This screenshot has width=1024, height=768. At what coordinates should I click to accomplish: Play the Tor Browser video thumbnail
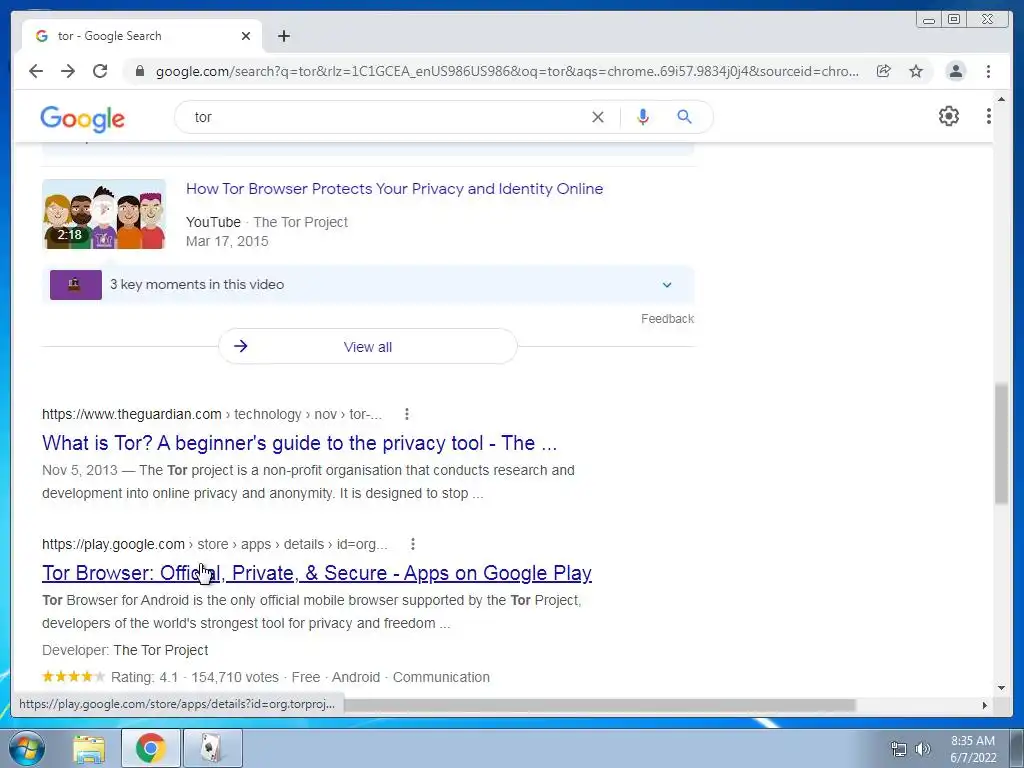click(x=104, y=214)
